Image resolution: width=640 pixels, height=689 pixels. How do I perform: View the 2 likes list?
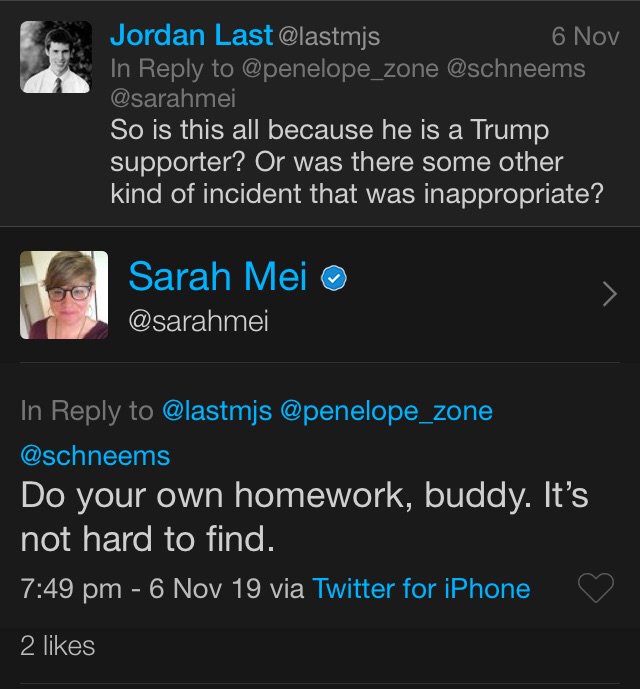(x=57, y=646)
